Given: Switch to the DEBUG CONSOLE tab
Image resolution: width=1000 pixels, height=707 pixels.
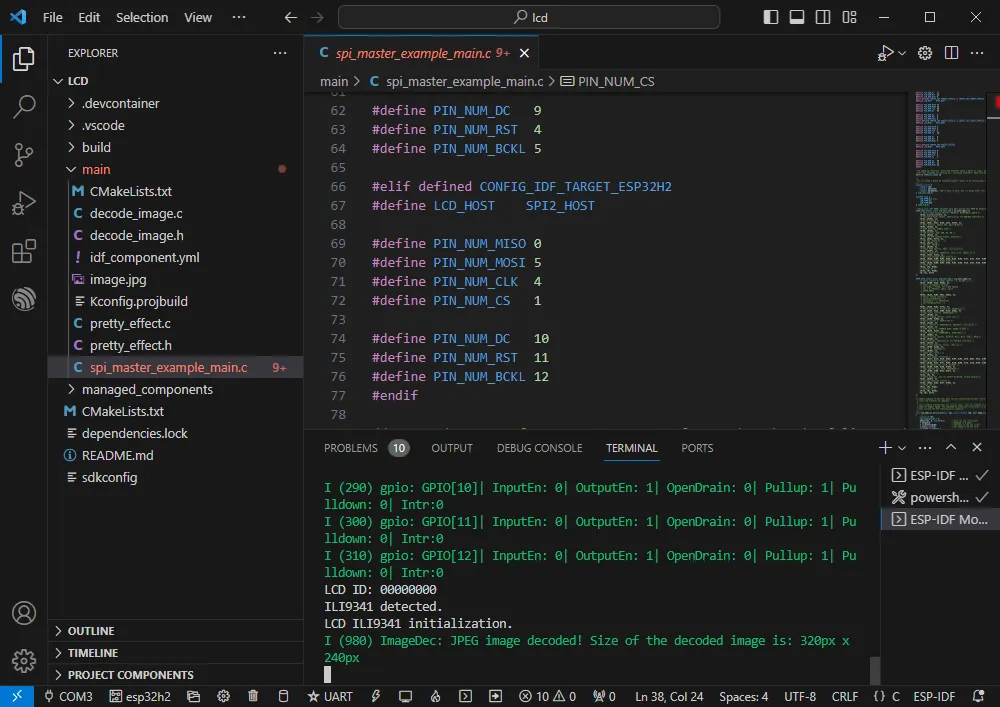Looking at the screenshot, I should click(539, 448).
